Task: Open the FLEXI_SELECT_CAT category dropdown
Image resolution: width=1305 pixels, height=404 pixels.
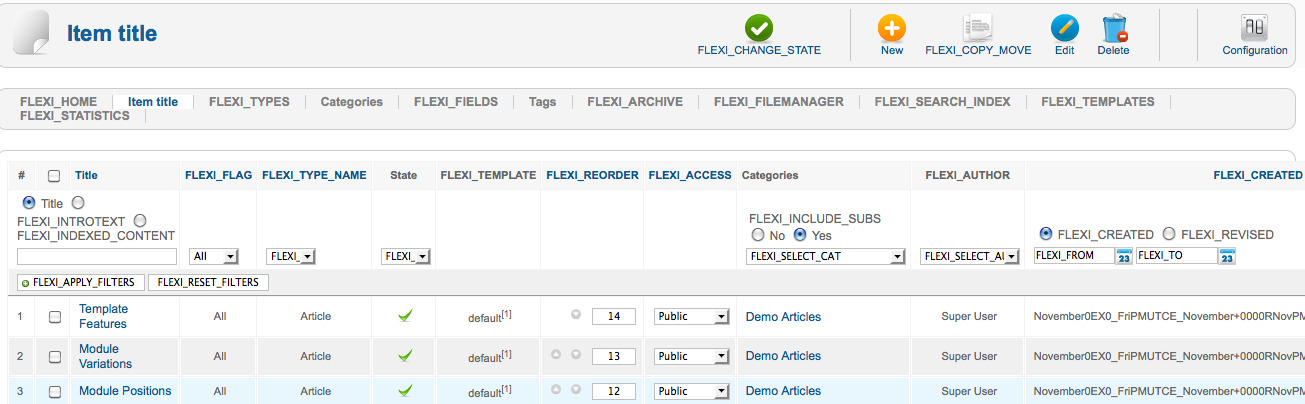Action: (826, 256)
